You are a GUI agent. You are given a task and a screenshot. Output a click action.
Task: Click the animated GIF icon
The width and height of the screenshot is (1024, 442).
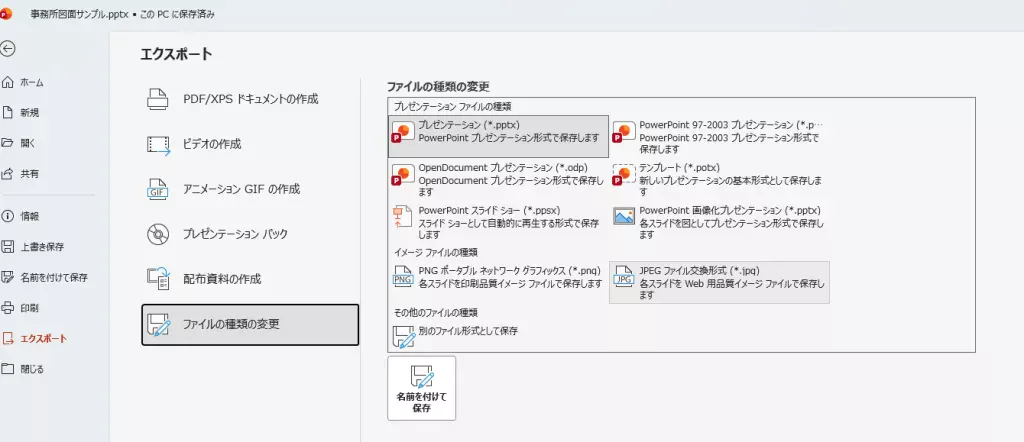coord(158,189)
